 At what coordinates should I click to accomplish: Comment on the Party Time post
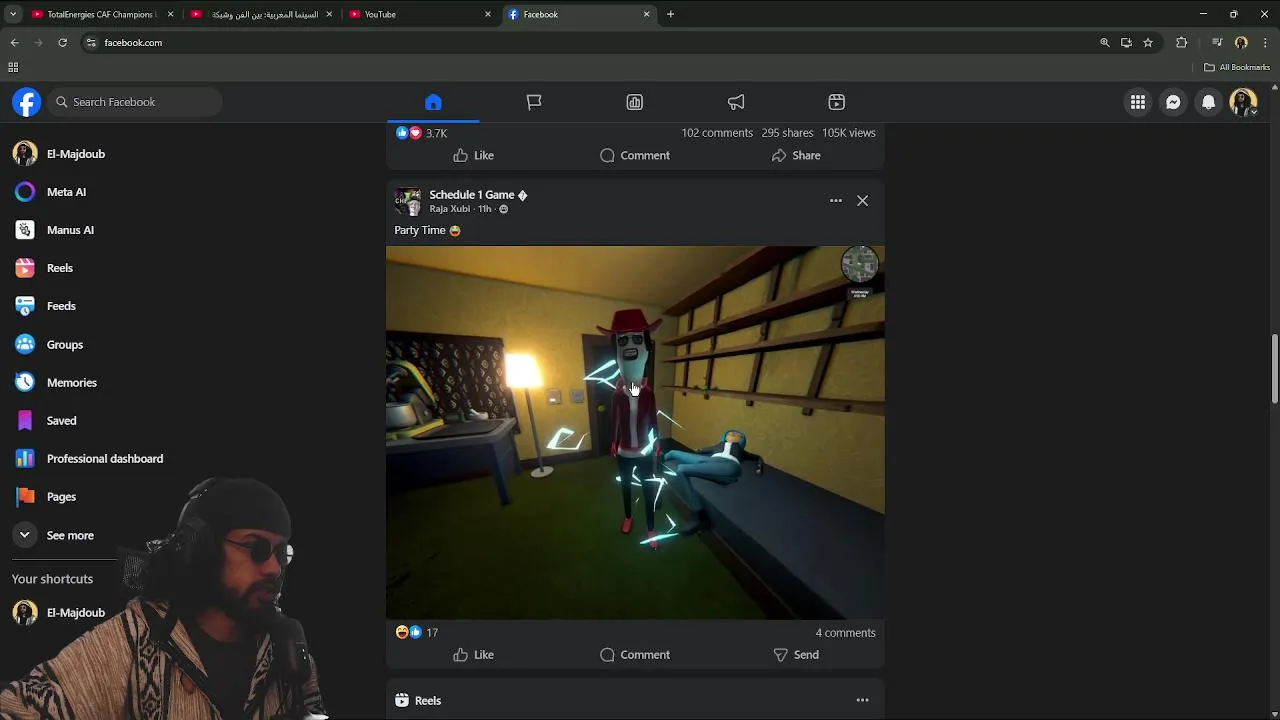click(635, 655)
